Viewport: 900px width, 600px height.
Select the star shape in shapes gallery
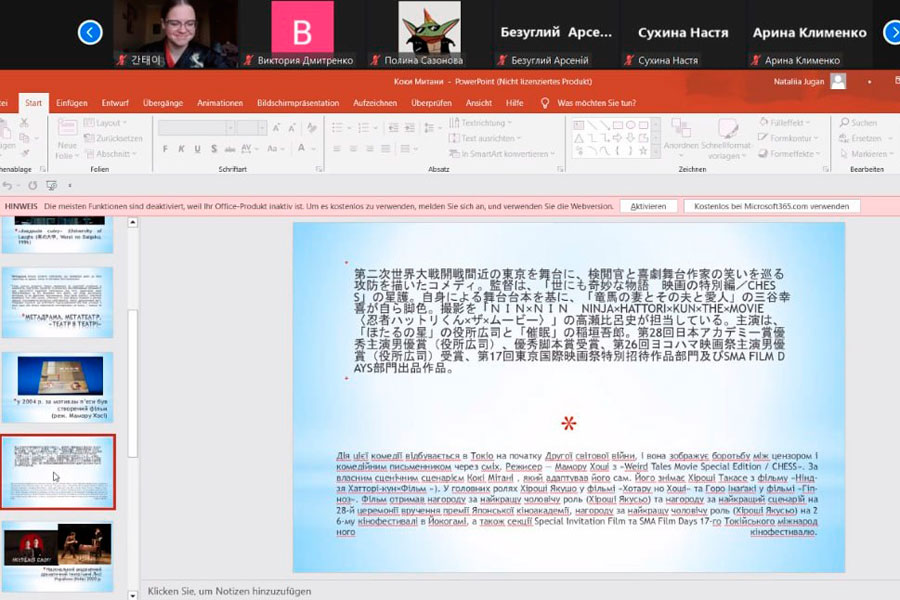(x=643, y=151)
